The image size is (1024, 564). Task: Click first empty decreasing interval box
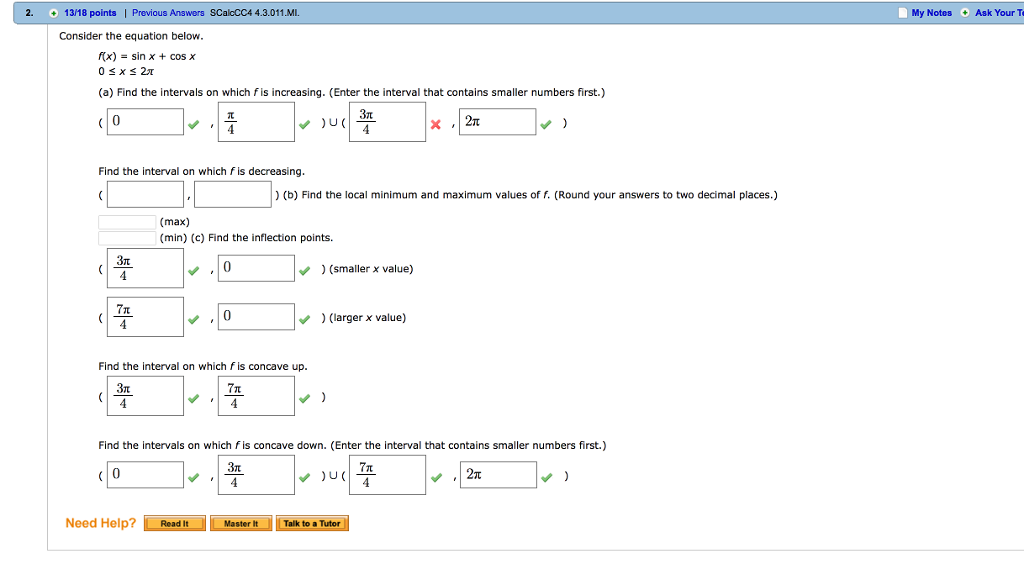click(x=145, y=195)
